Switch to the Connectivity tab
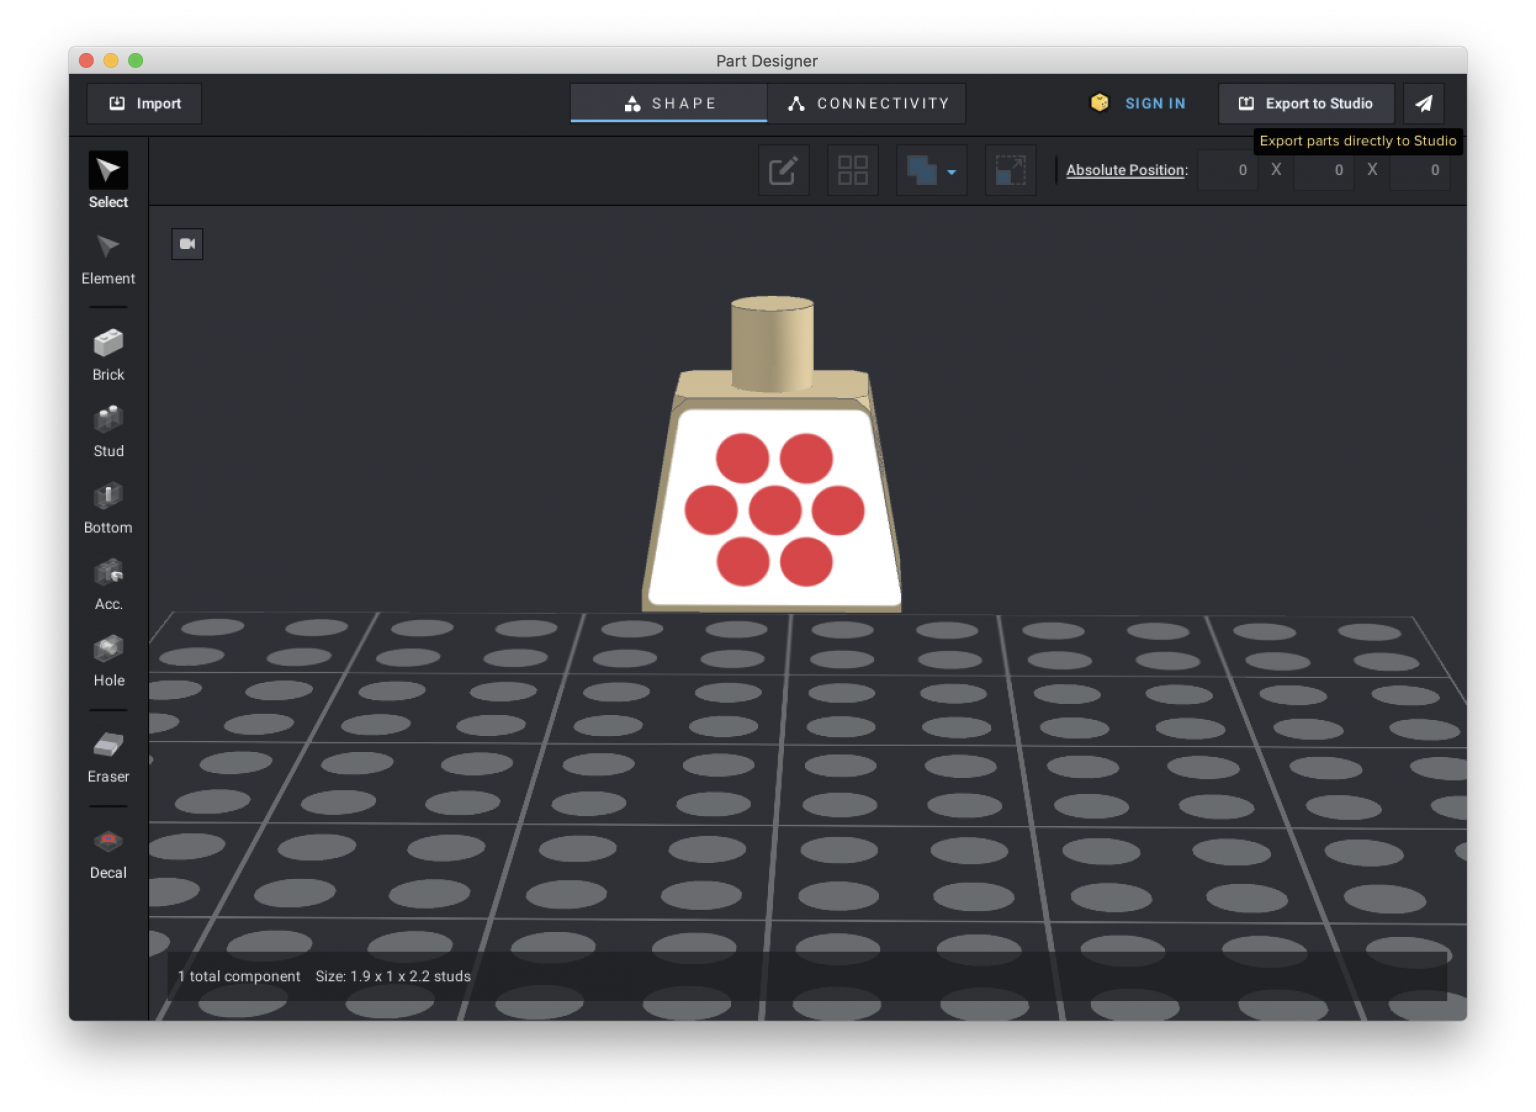 pos(867,103)
